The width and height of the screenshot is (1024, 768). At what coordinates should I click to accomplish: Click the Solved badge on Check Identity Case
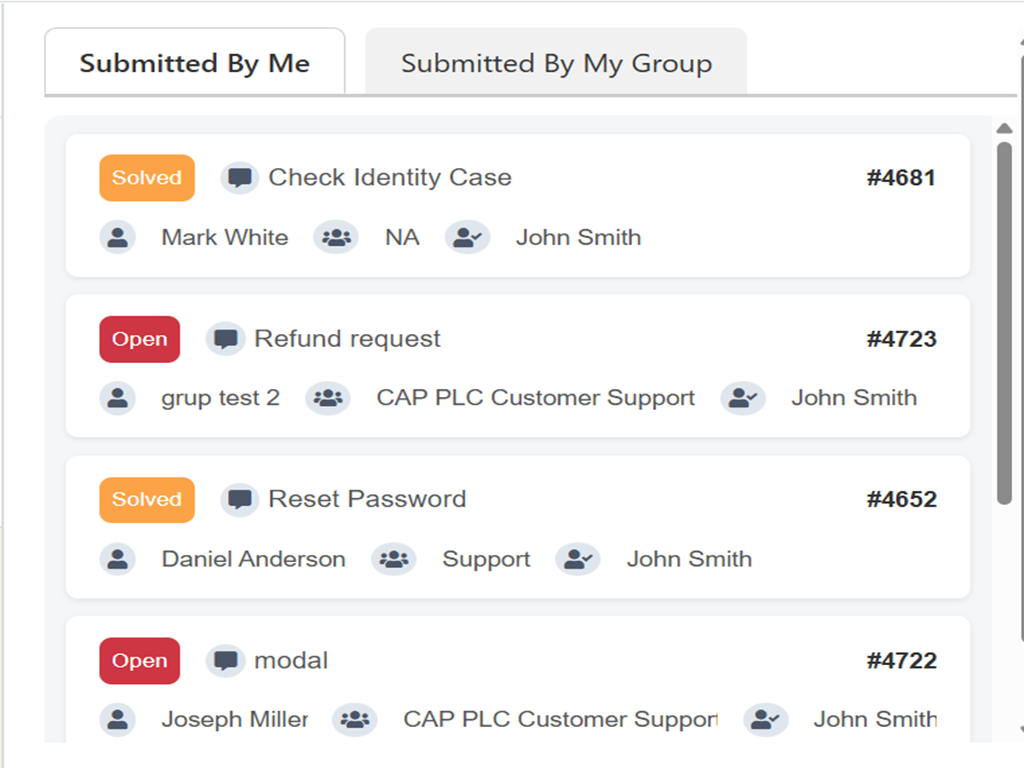[x=147, y=178]
